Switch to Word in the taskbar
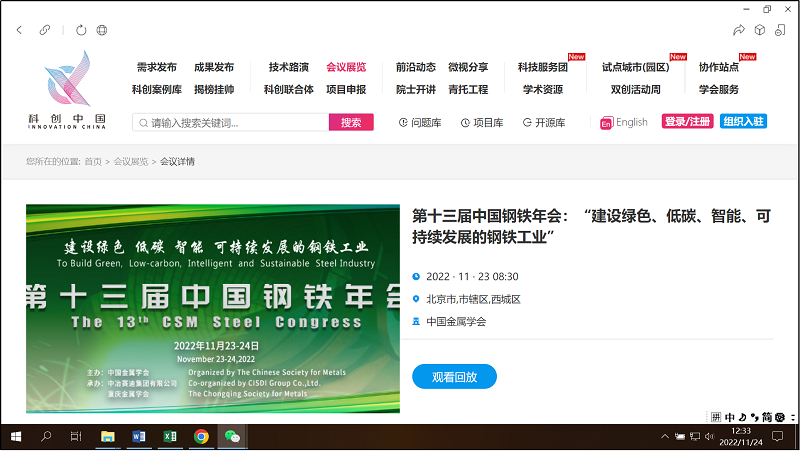This screenshot has width=800, height=451. [x=139, y=437]
